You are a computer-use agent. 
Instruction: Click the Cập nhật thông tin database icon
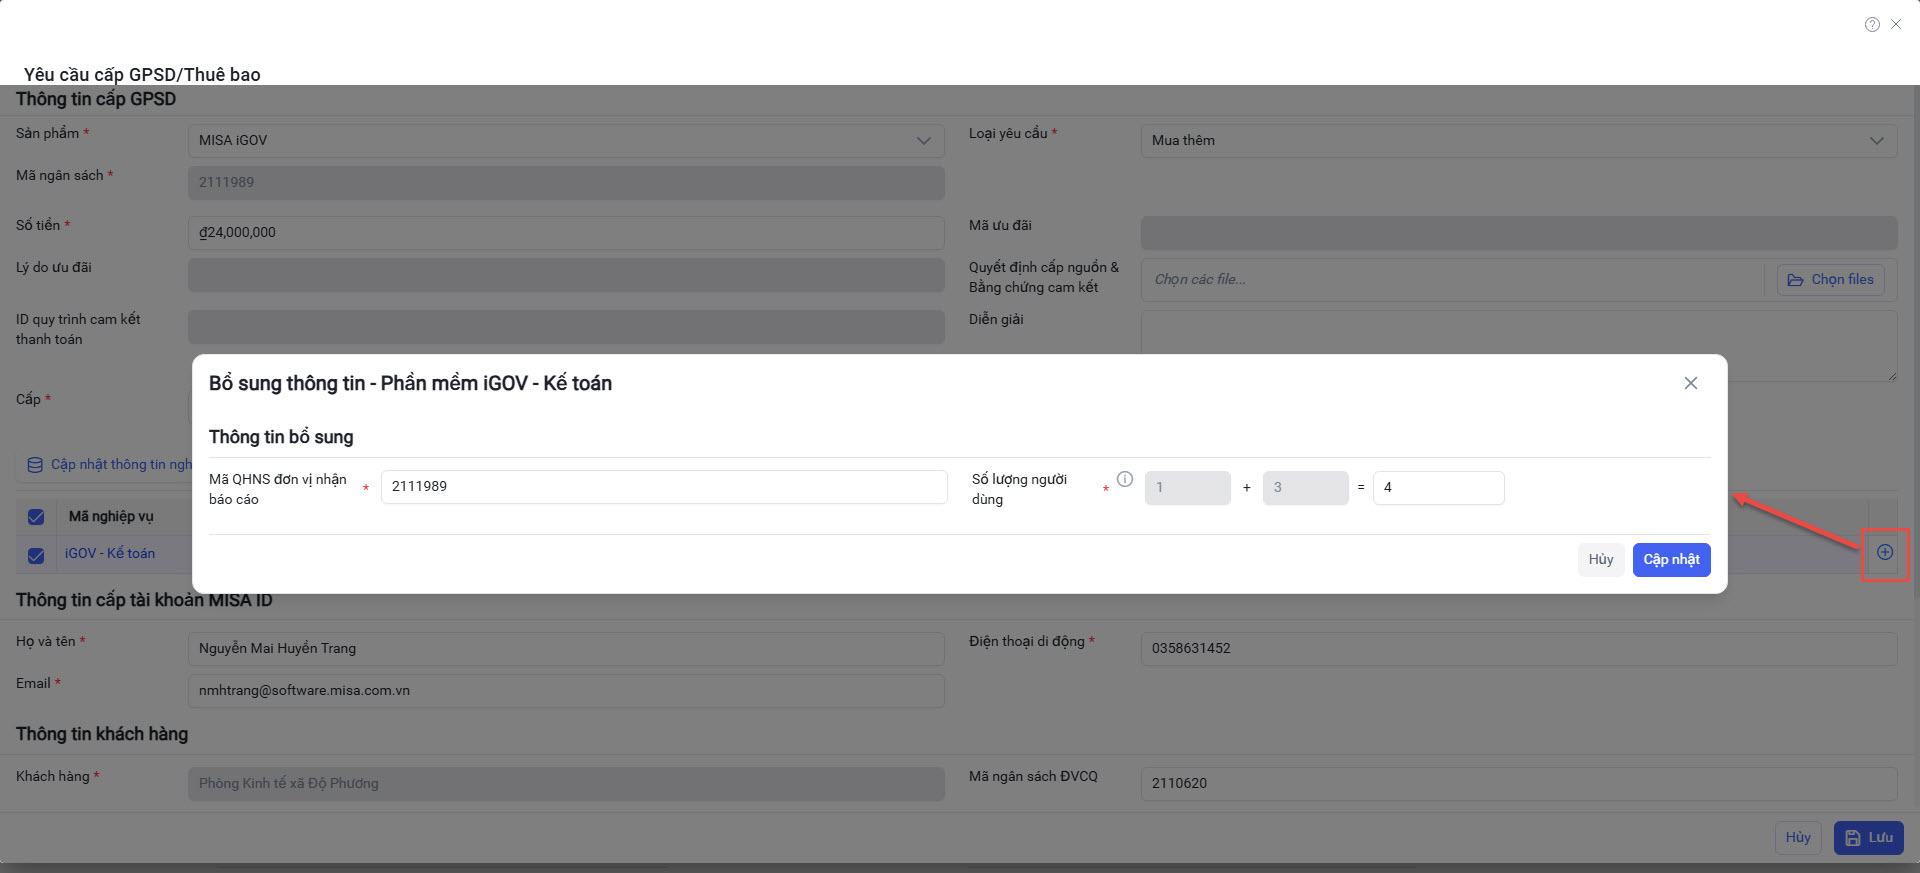pyautogui.click(x=35, y=465)
